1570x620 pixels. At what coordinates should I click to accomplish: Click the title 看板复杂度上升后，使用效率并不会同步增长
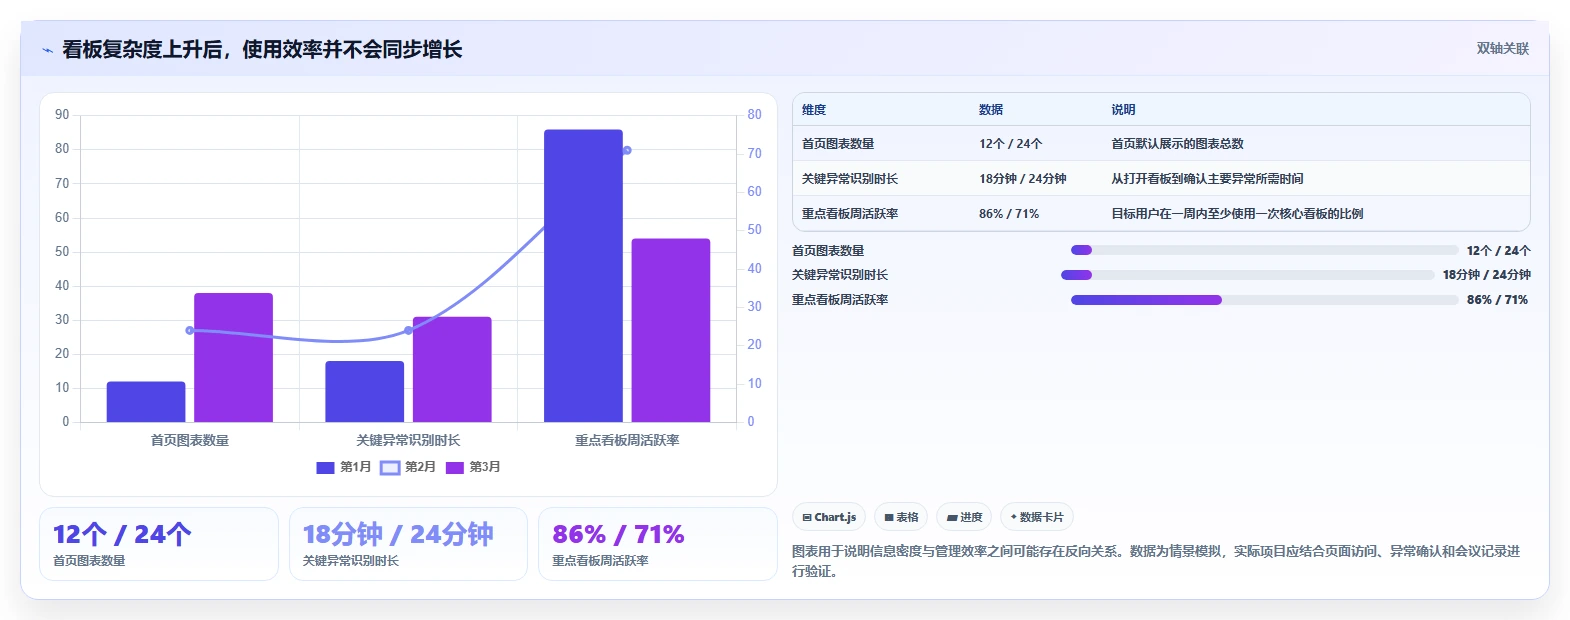pos(262,49)
